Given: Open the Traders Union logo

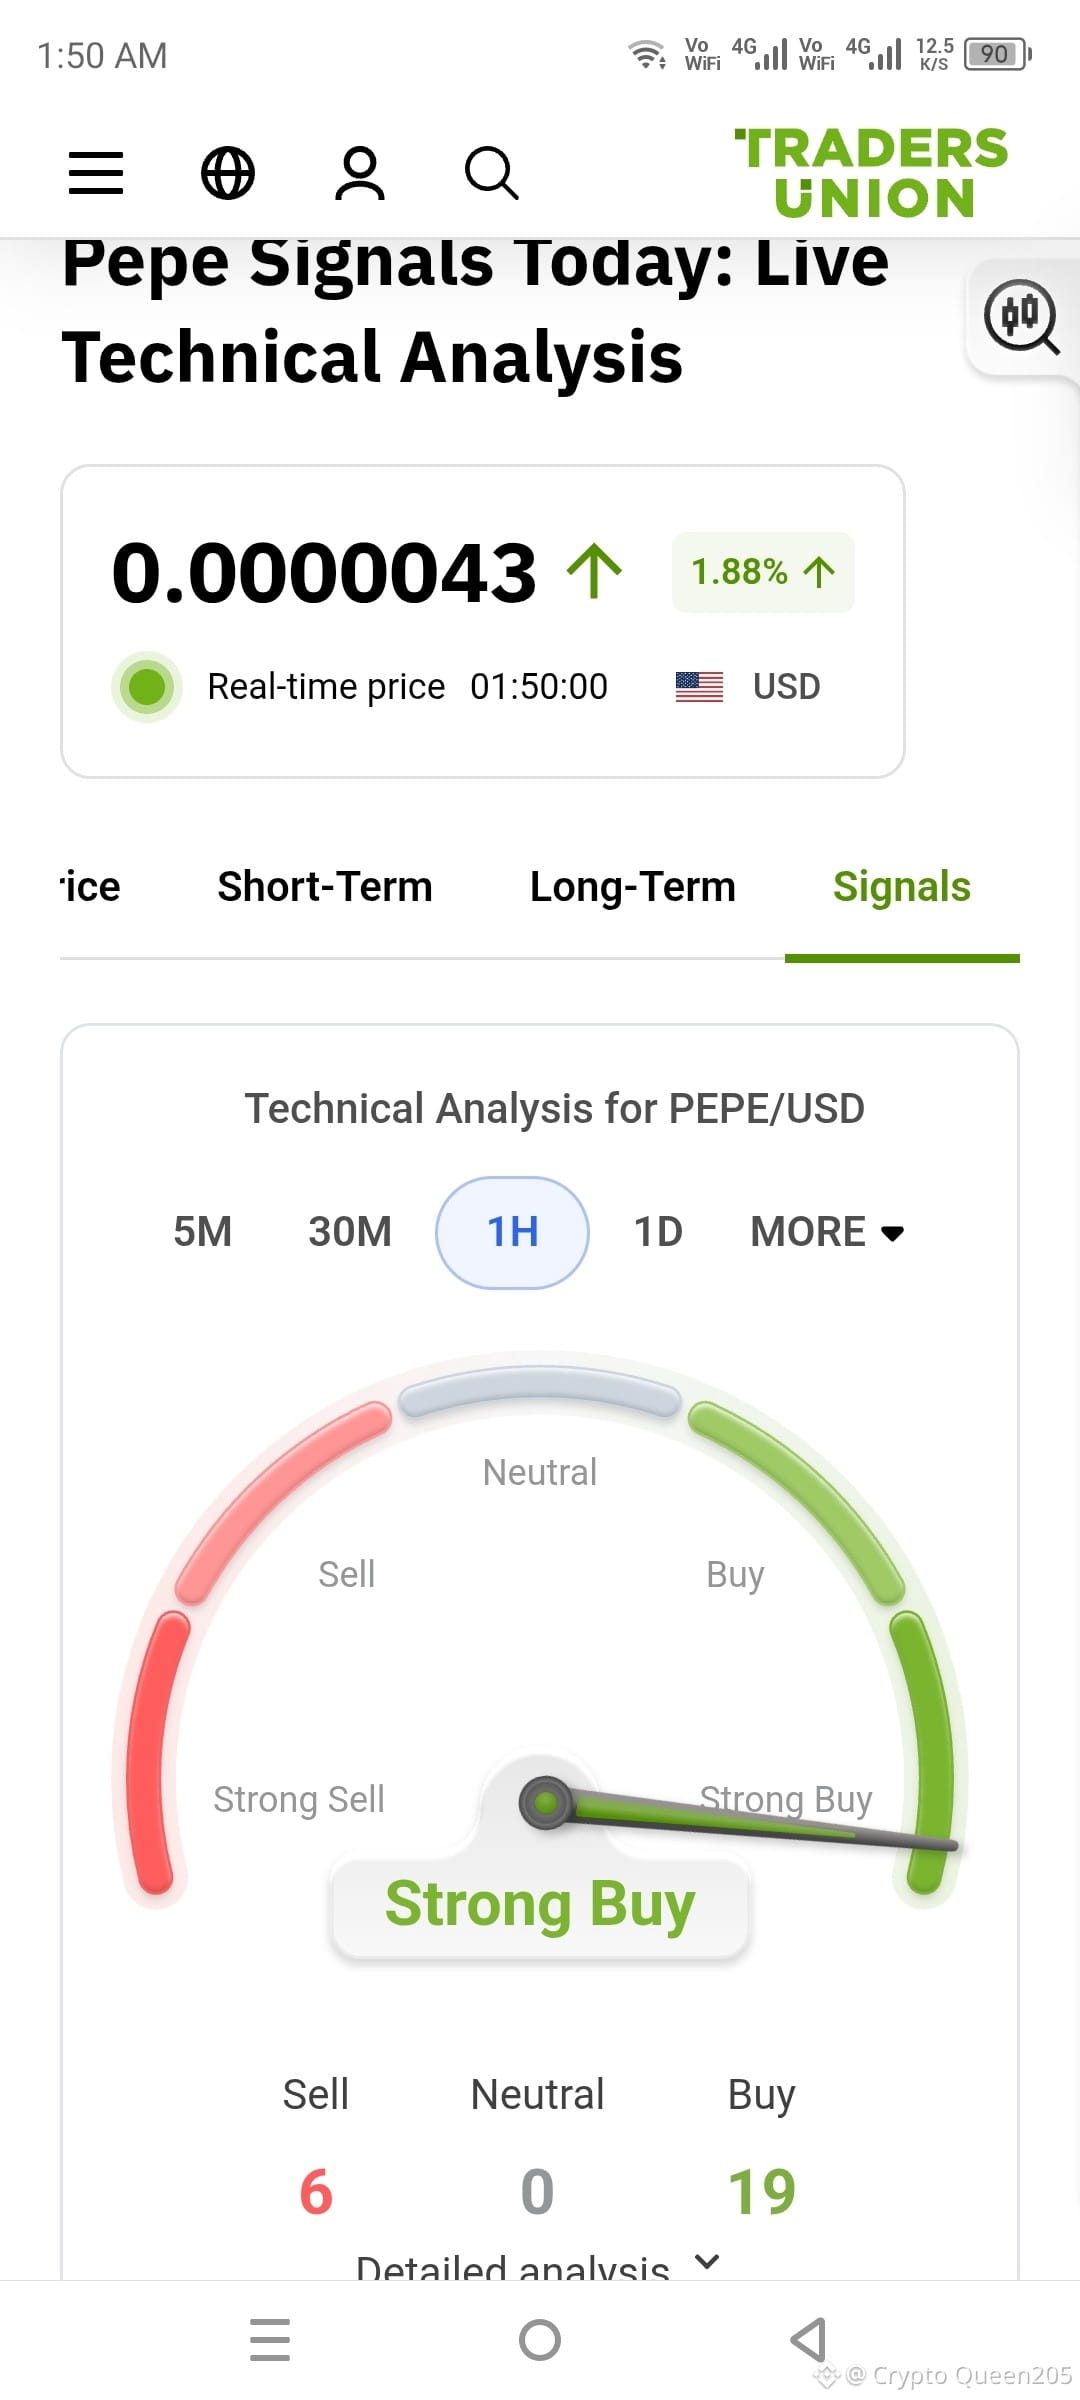Looking at the screenshot, I should point(872,172).
